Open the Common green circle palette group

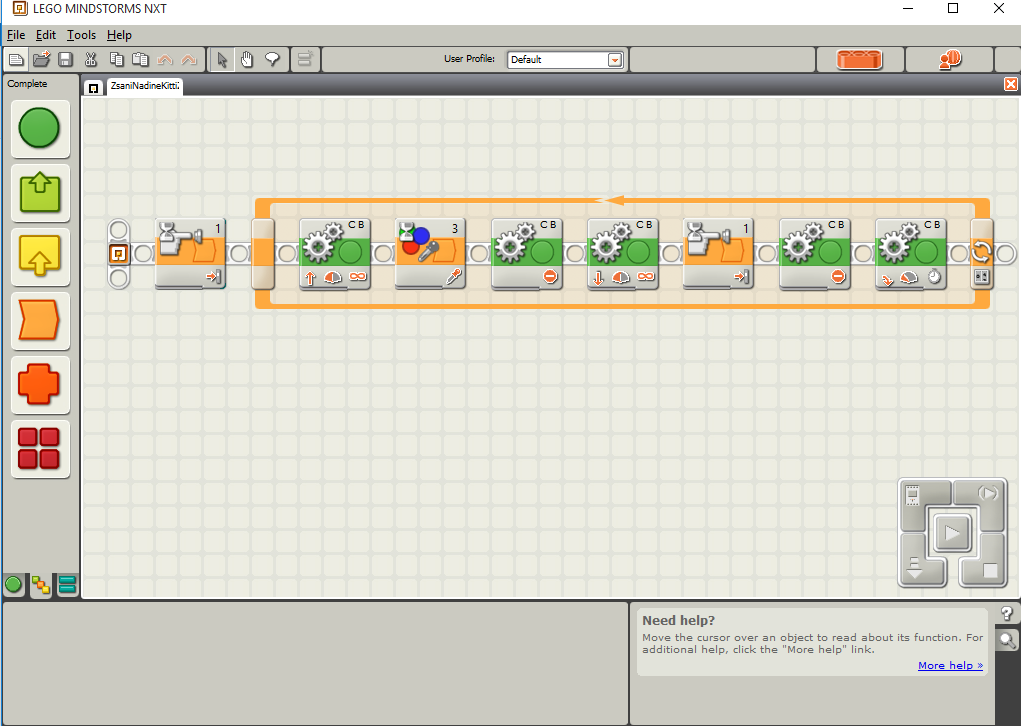coord(40,128)
